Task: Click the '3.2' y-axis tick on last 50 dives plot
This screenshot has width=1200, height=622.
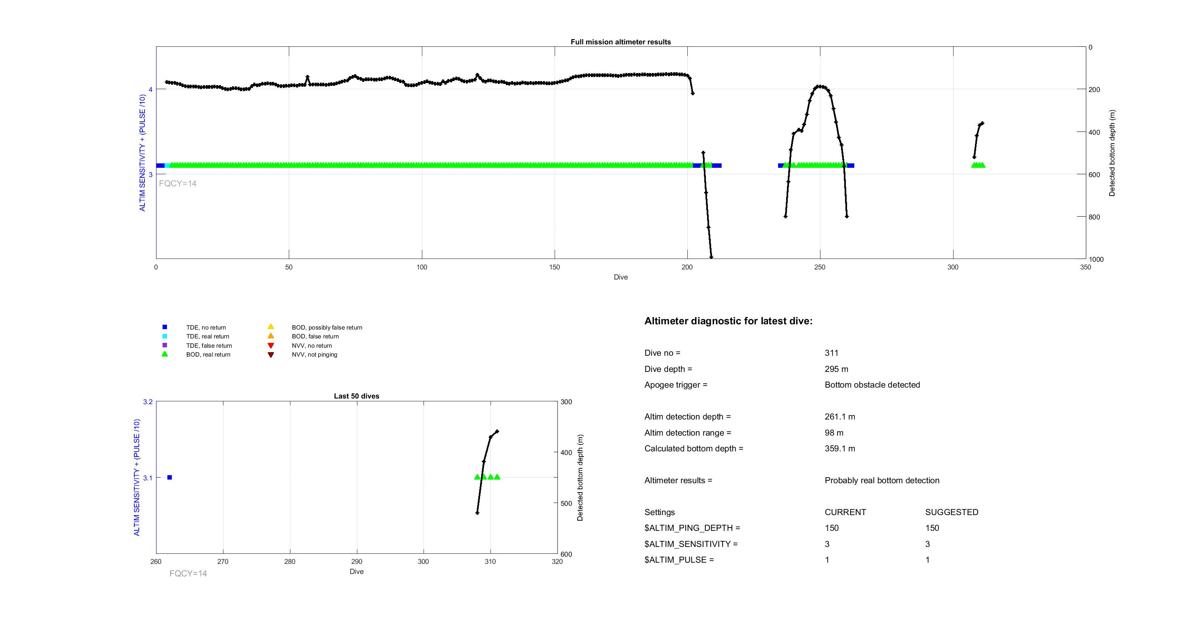Action: (x=148, y=402)
